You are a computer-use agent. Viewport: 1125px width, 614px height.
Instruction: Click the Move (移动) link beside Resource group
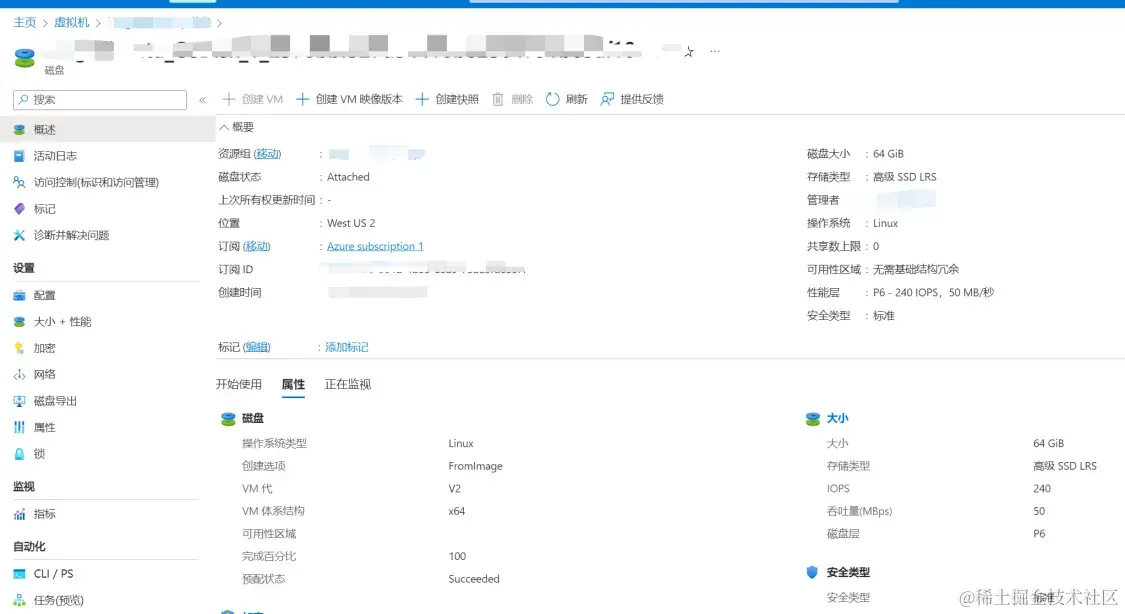pyautogui.click(x=268, y=154)
